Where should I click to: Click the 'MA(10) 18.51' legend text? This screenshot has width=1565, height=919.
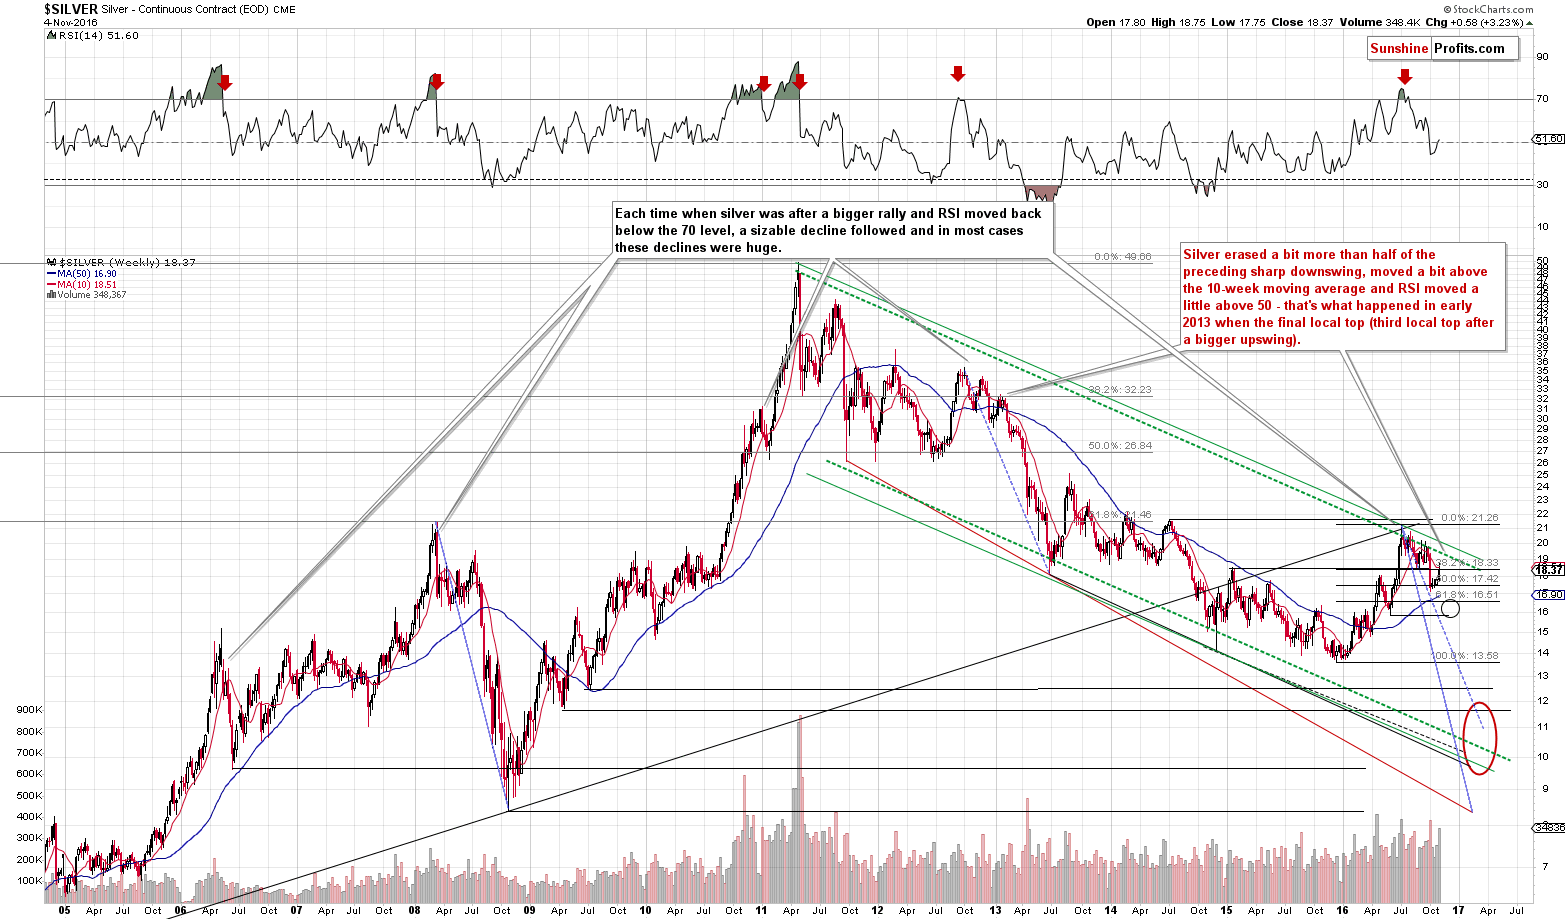click(87, 284)
